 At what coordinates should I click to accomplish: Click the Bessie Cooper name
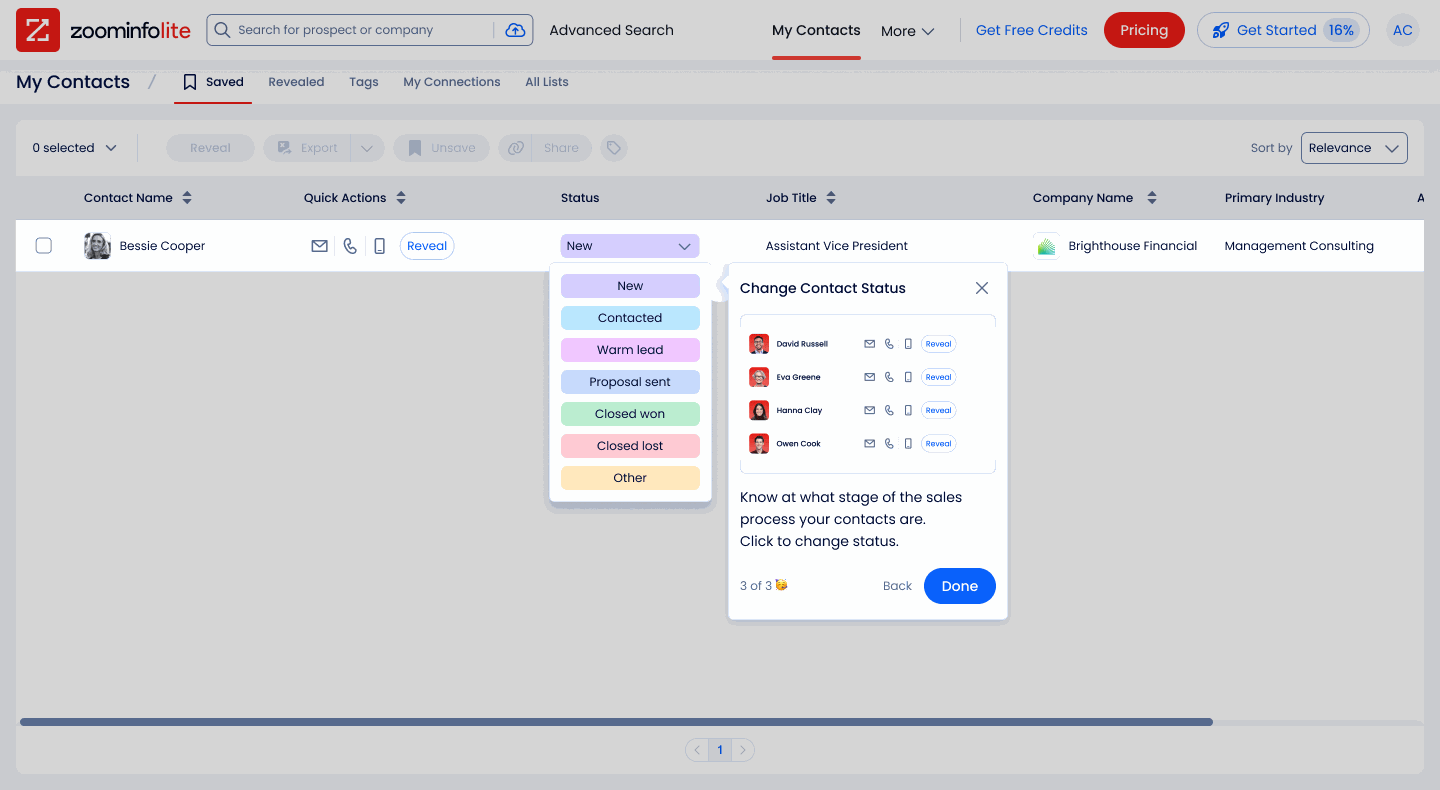point(162,246)
